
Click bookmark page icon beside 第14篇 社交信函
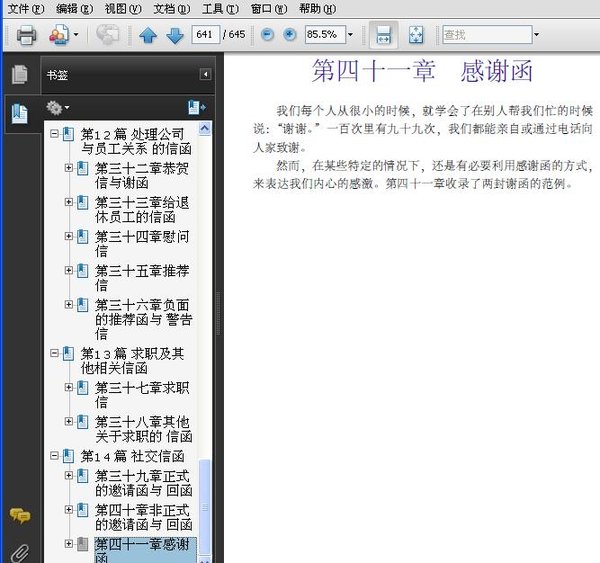click(68, 456)
